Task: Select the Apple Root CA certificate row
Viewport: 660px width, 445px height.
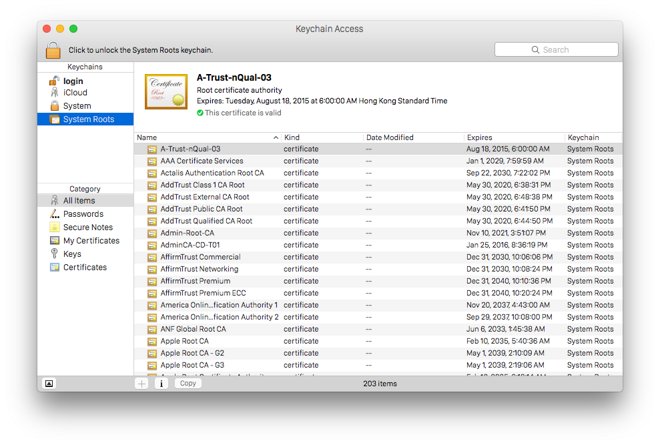Action: 378,341
